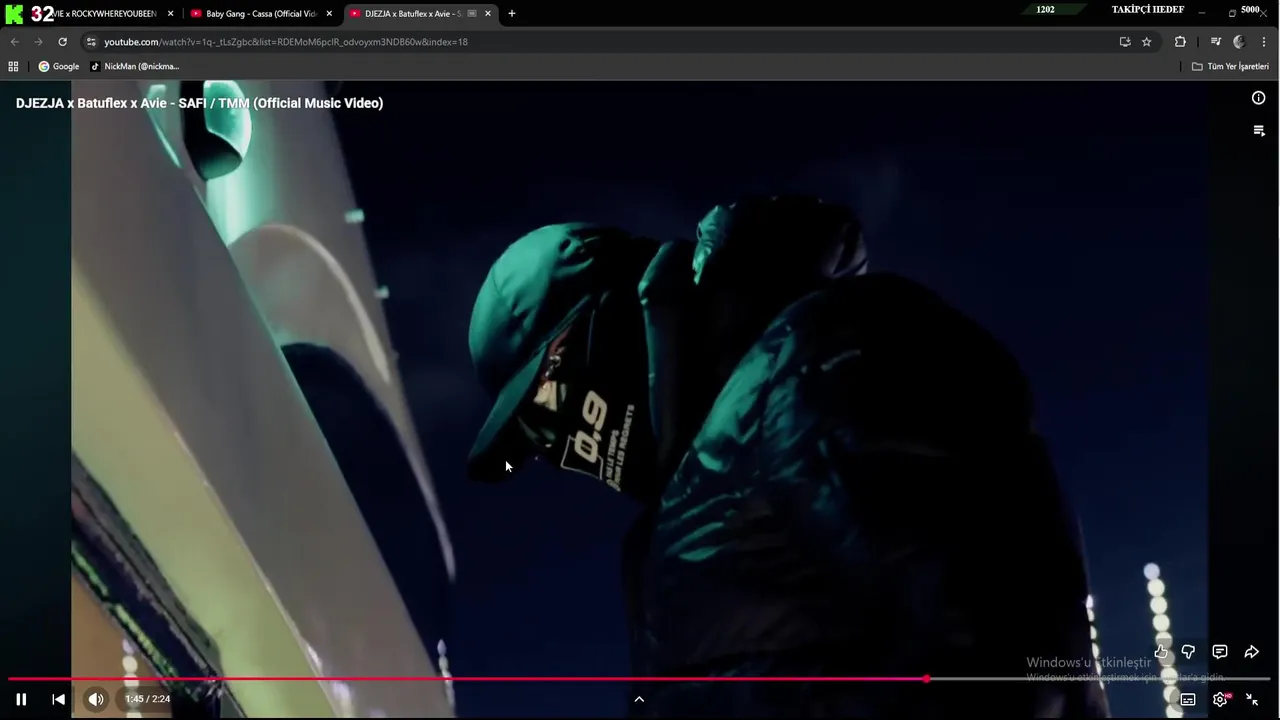
Task: Pause the video with the pause button
Action: click(21, 699)
